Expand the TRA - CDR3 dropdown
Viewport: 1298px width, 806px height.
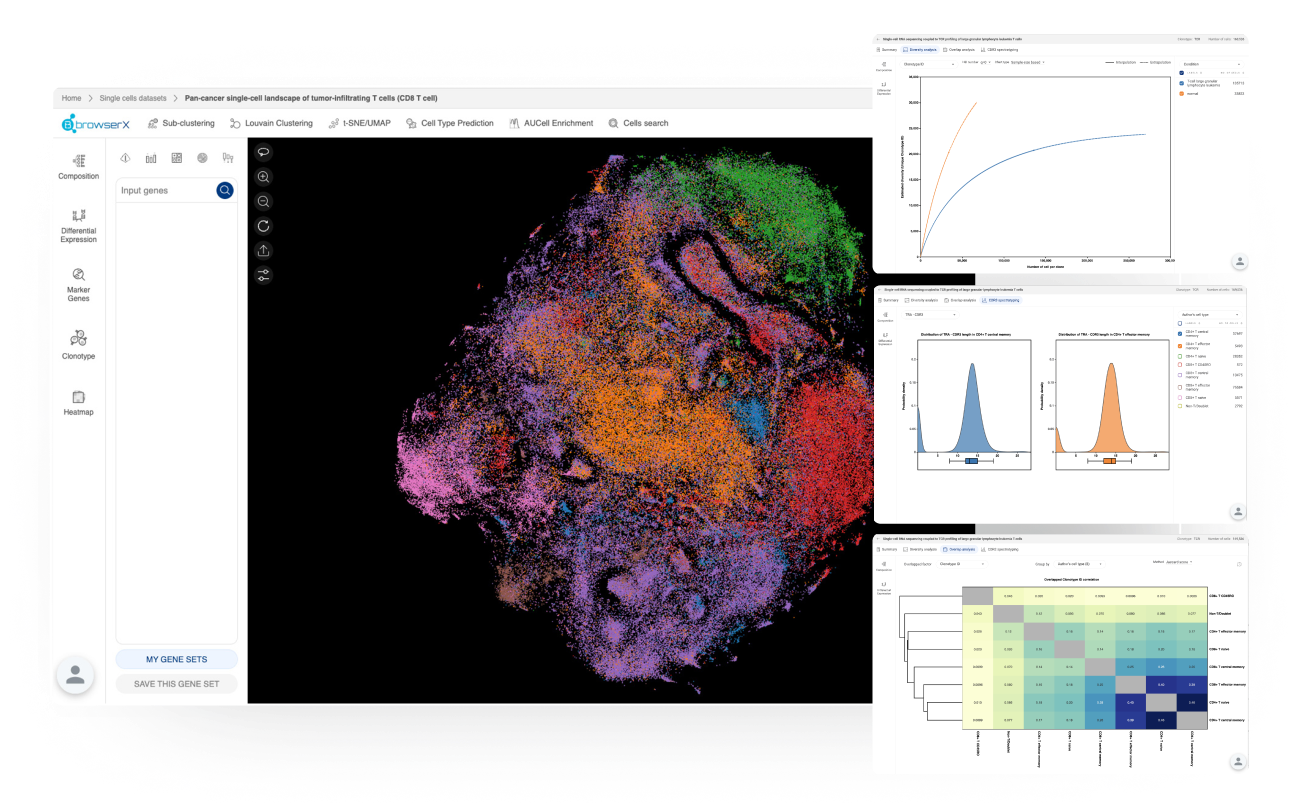tap(930, 314)
